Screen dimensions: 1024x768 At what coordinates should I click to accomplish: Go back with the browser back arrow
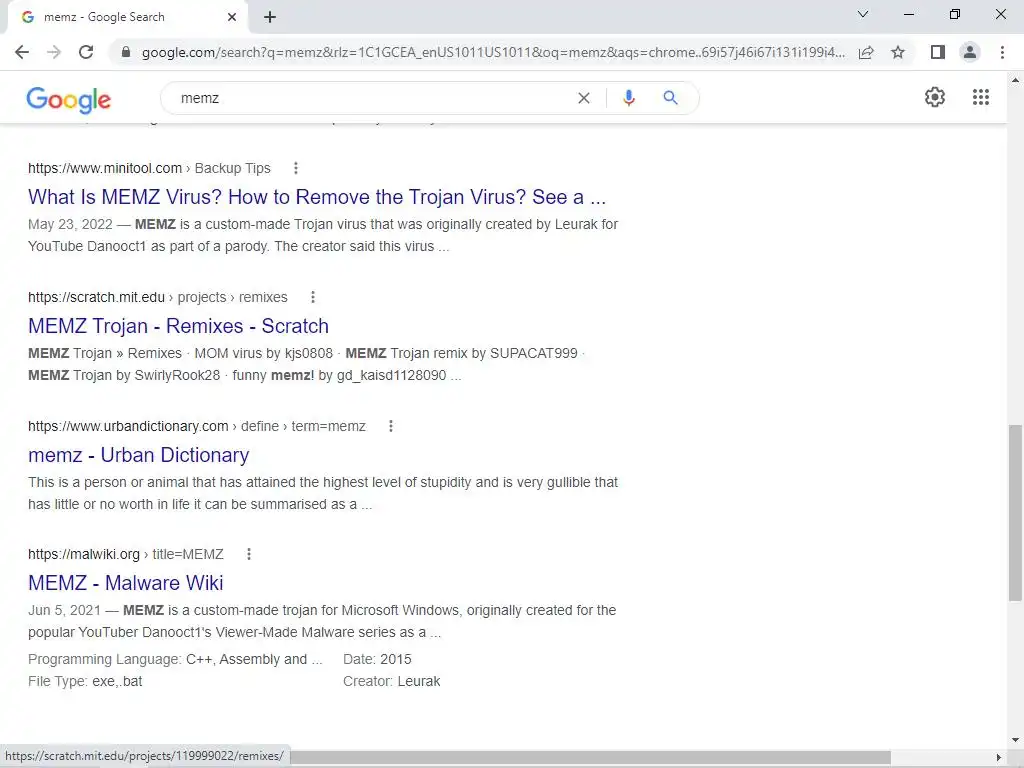click(22, 52)
